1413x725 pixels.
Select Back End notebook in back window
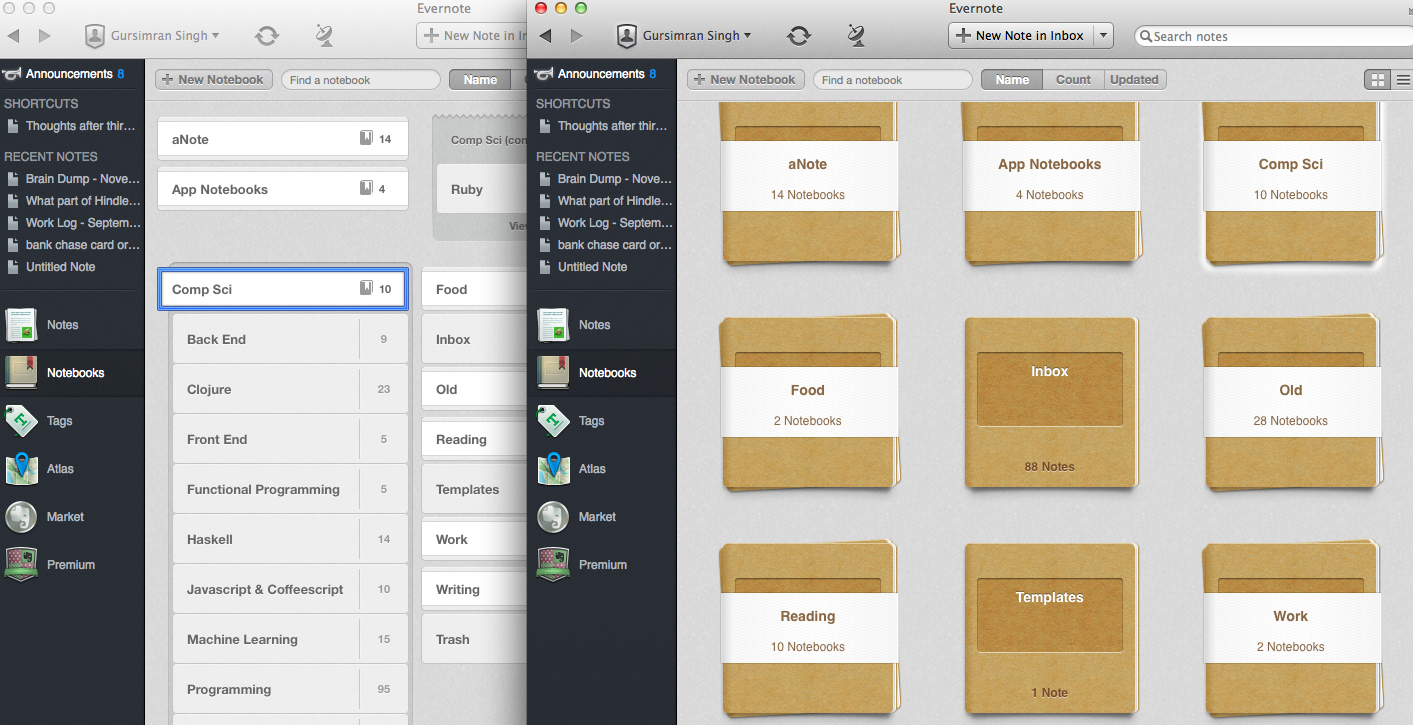click(290, 339)
